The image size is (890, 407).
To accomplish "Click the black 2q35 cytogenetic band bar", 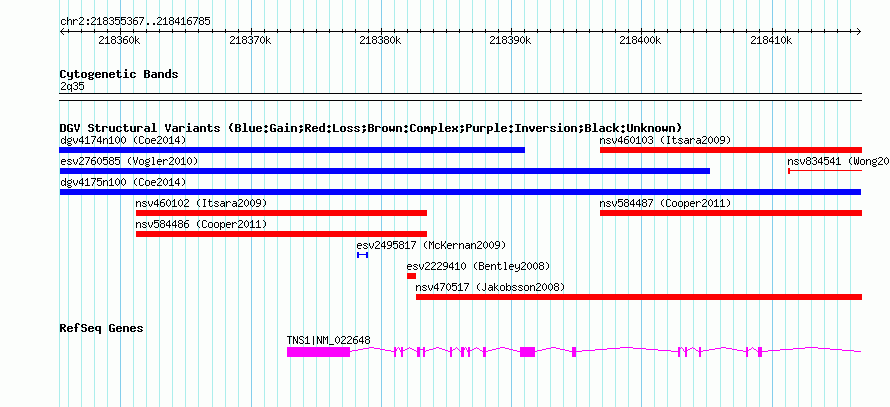I will click(460, 97).
